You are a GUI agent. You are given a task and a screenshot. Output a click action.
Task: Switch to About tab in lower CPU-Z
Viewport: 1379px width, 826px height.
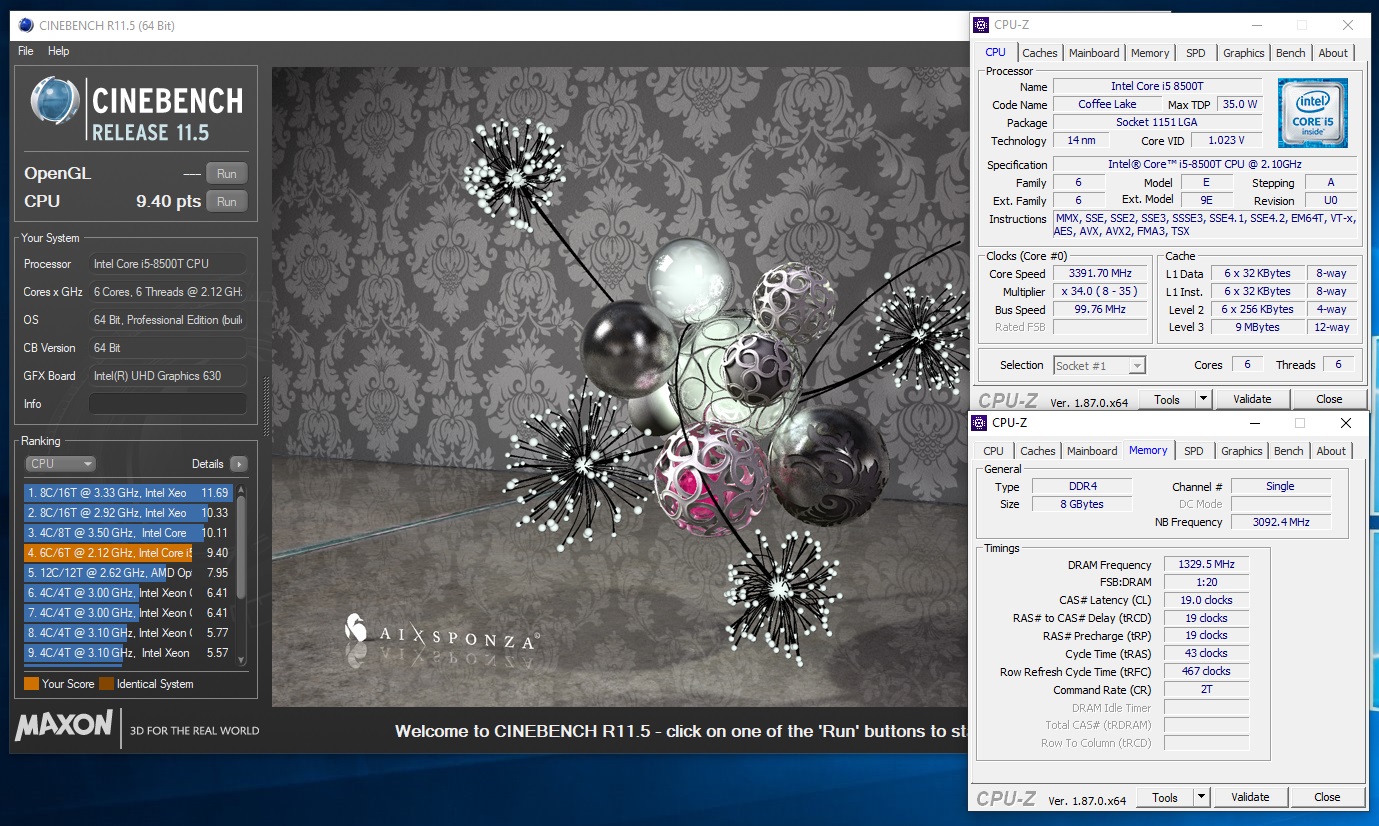1331,451
